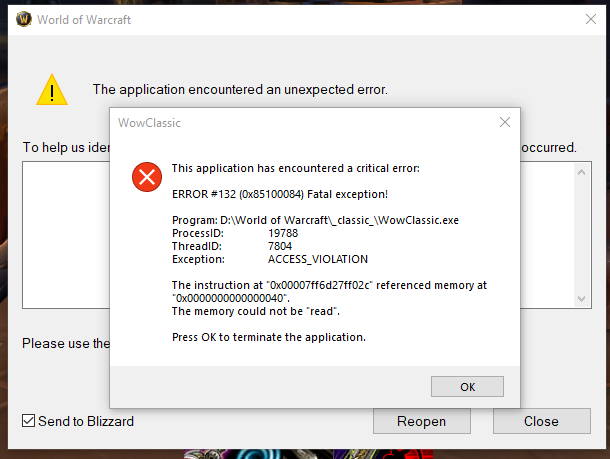
Task: Click the World of Warcraft title bar icon
Action: (21, 19)
